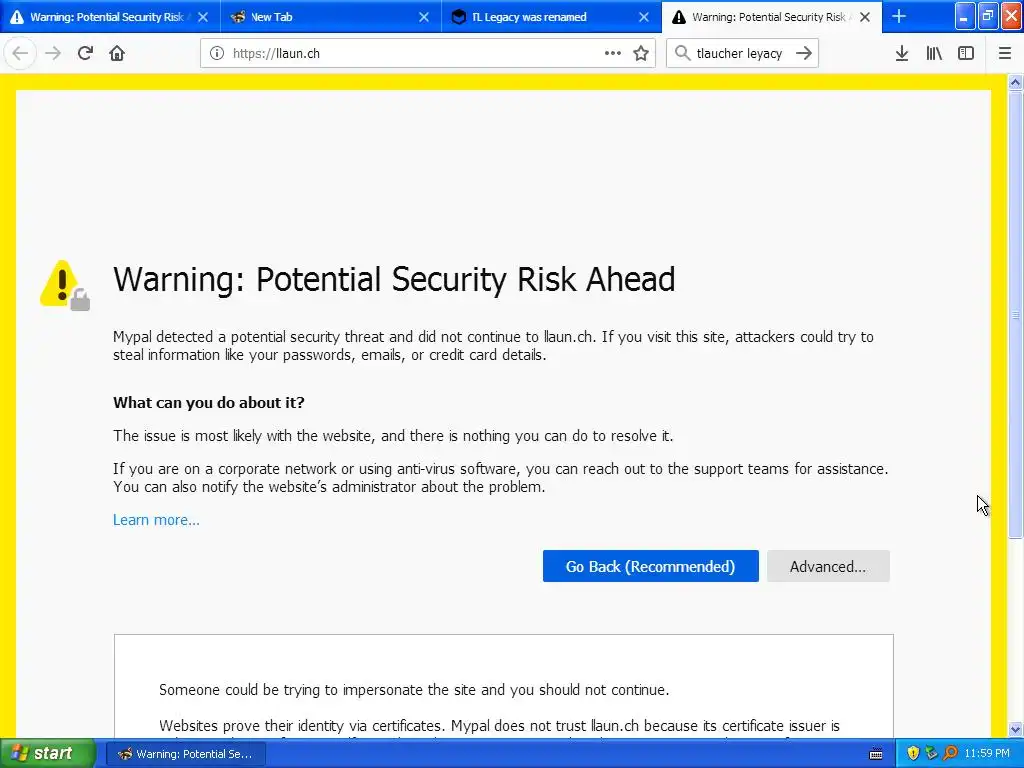Screen dimensions: 1024x768
Task: Reload the page with the refresh icon
Action: [x=85, y=53]
